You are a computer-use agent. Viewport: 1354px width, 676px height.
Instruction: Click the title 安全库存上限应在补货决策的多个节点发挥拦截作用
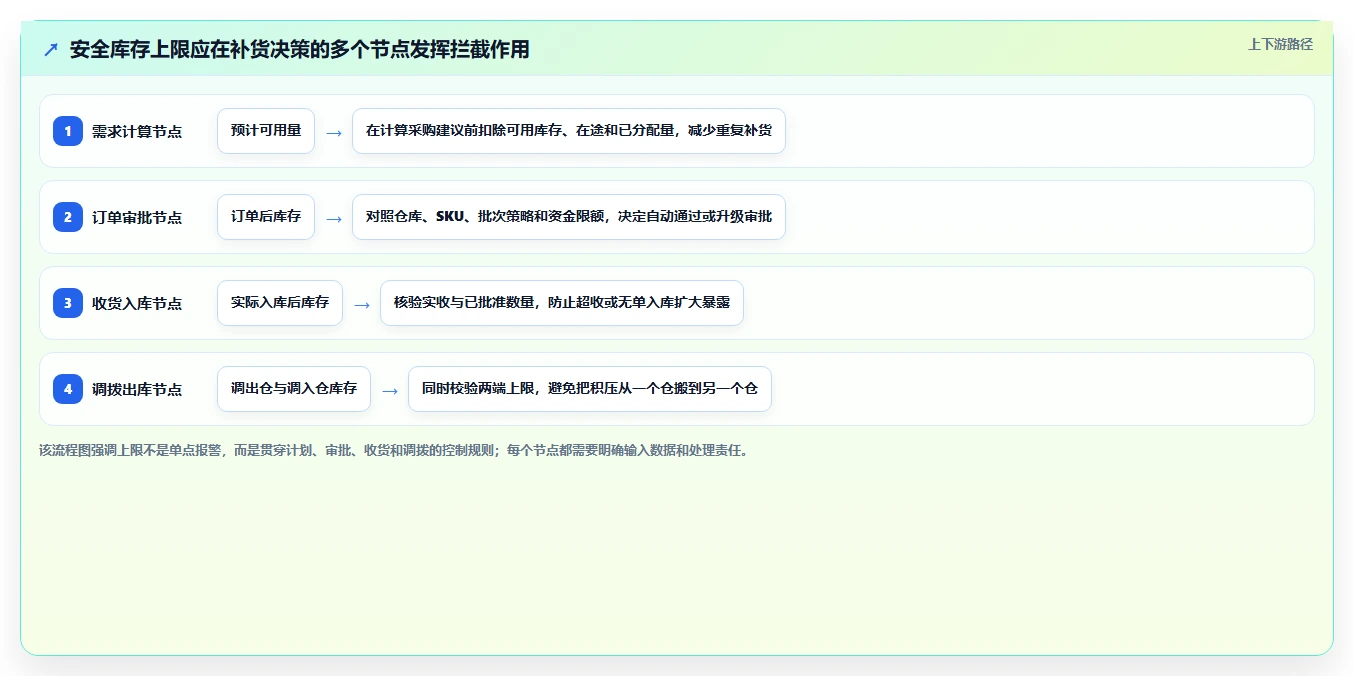coord(300,49)
